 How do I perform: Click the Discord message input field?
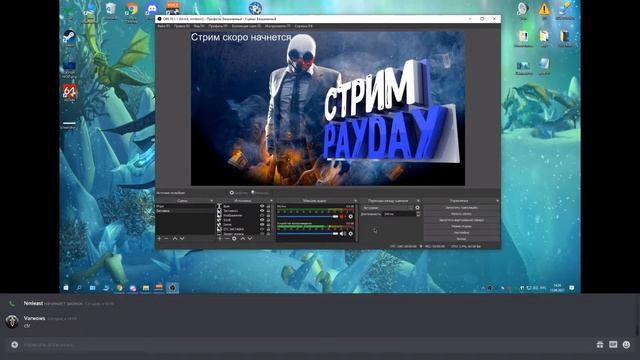click(x=306, y=345)
